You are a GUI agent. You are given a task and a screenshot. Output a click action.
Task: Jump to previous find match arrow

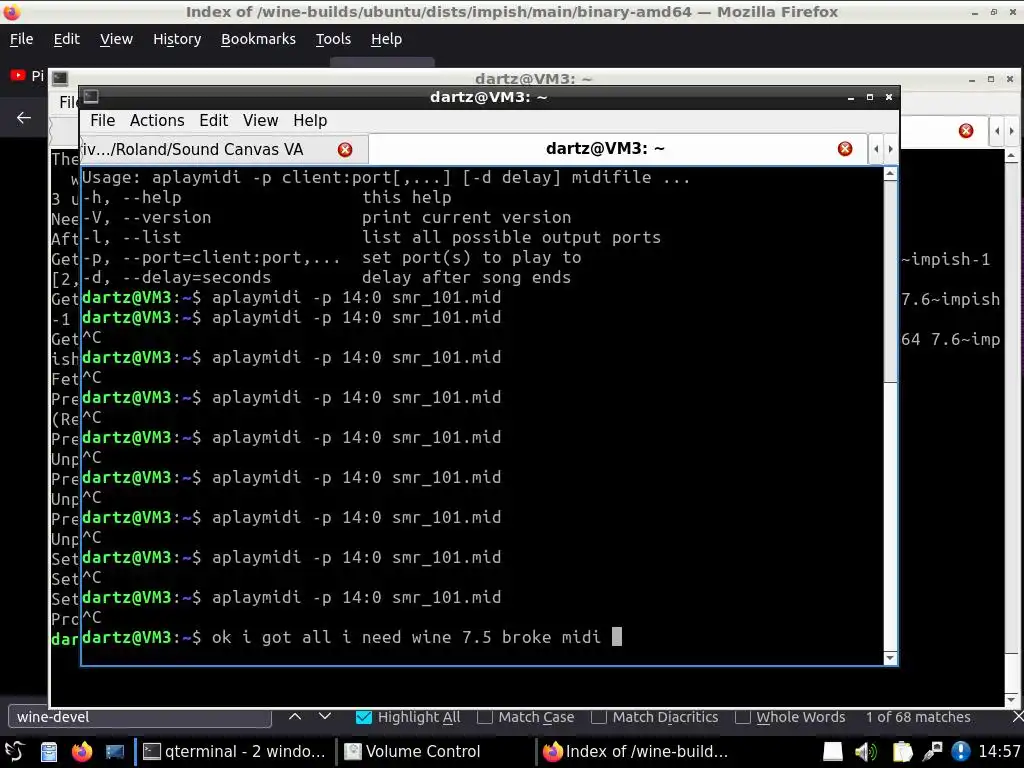(x=295, y=716)
